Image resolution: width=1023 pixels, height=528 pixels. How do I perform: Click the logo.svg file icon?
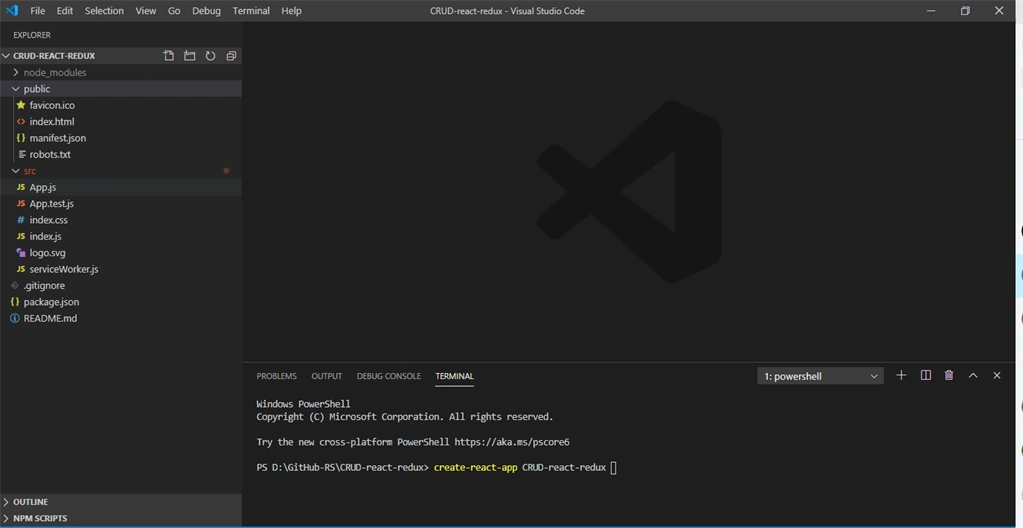[21, 253]
